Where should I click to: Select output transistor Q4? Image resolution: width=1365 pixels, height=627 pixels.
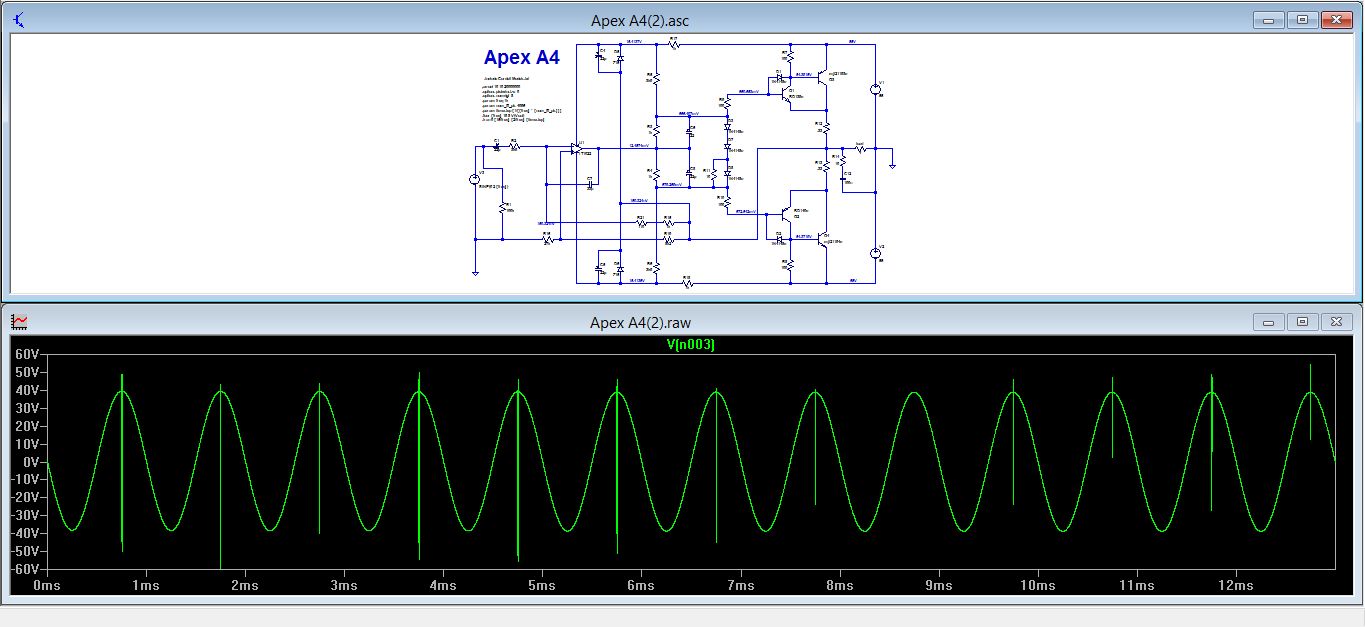pos(823,239)
